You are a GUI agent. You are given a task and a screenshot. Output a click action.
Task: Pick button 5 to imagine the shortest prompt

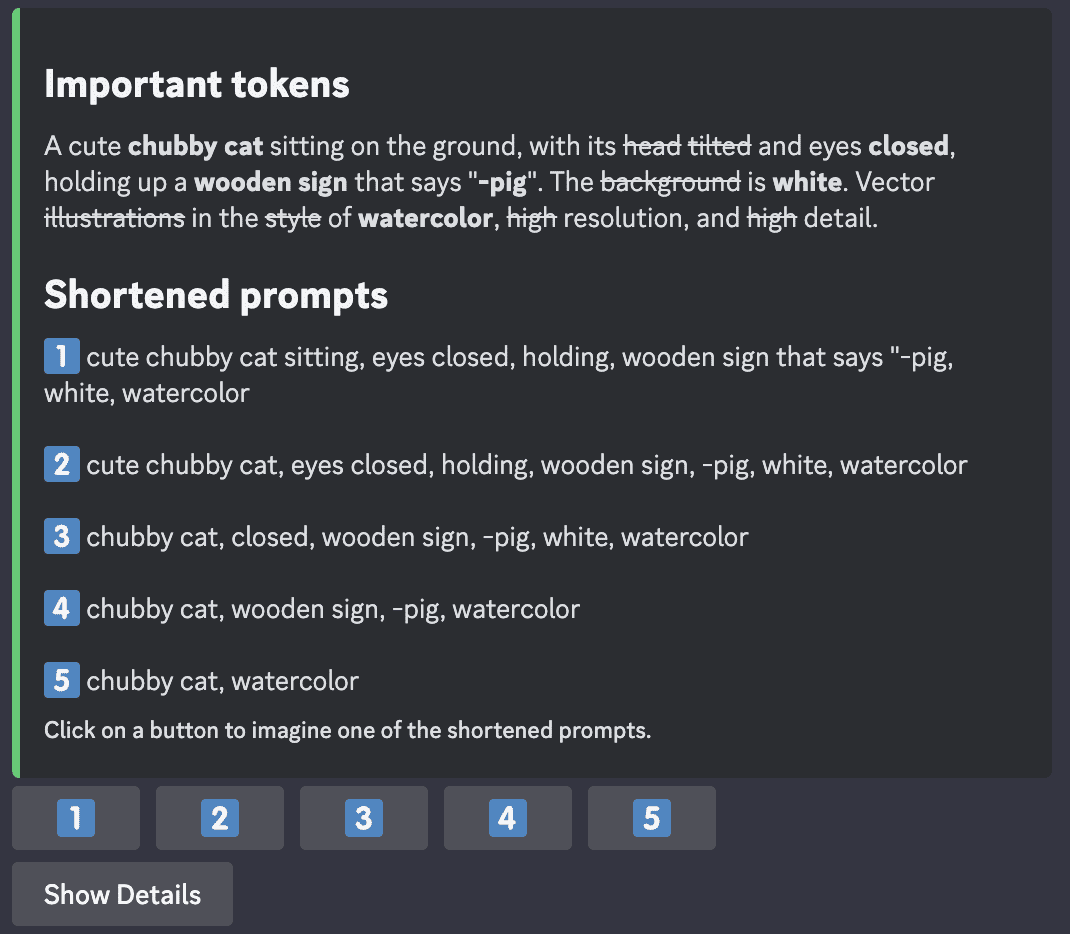pyautogui.click(x=652, y=818)
